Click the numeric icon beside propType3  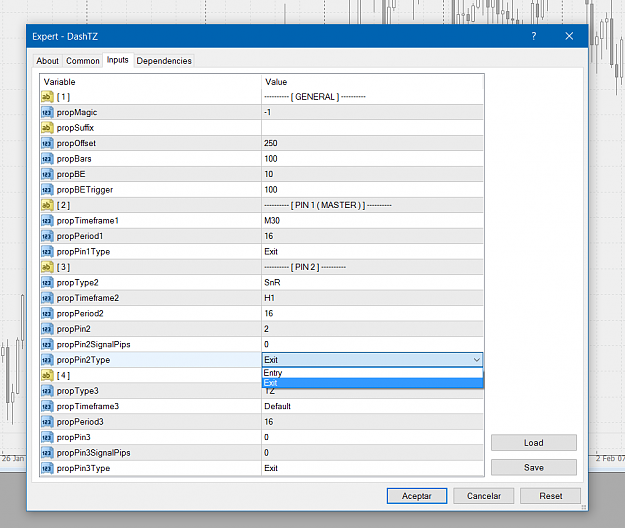47,391
